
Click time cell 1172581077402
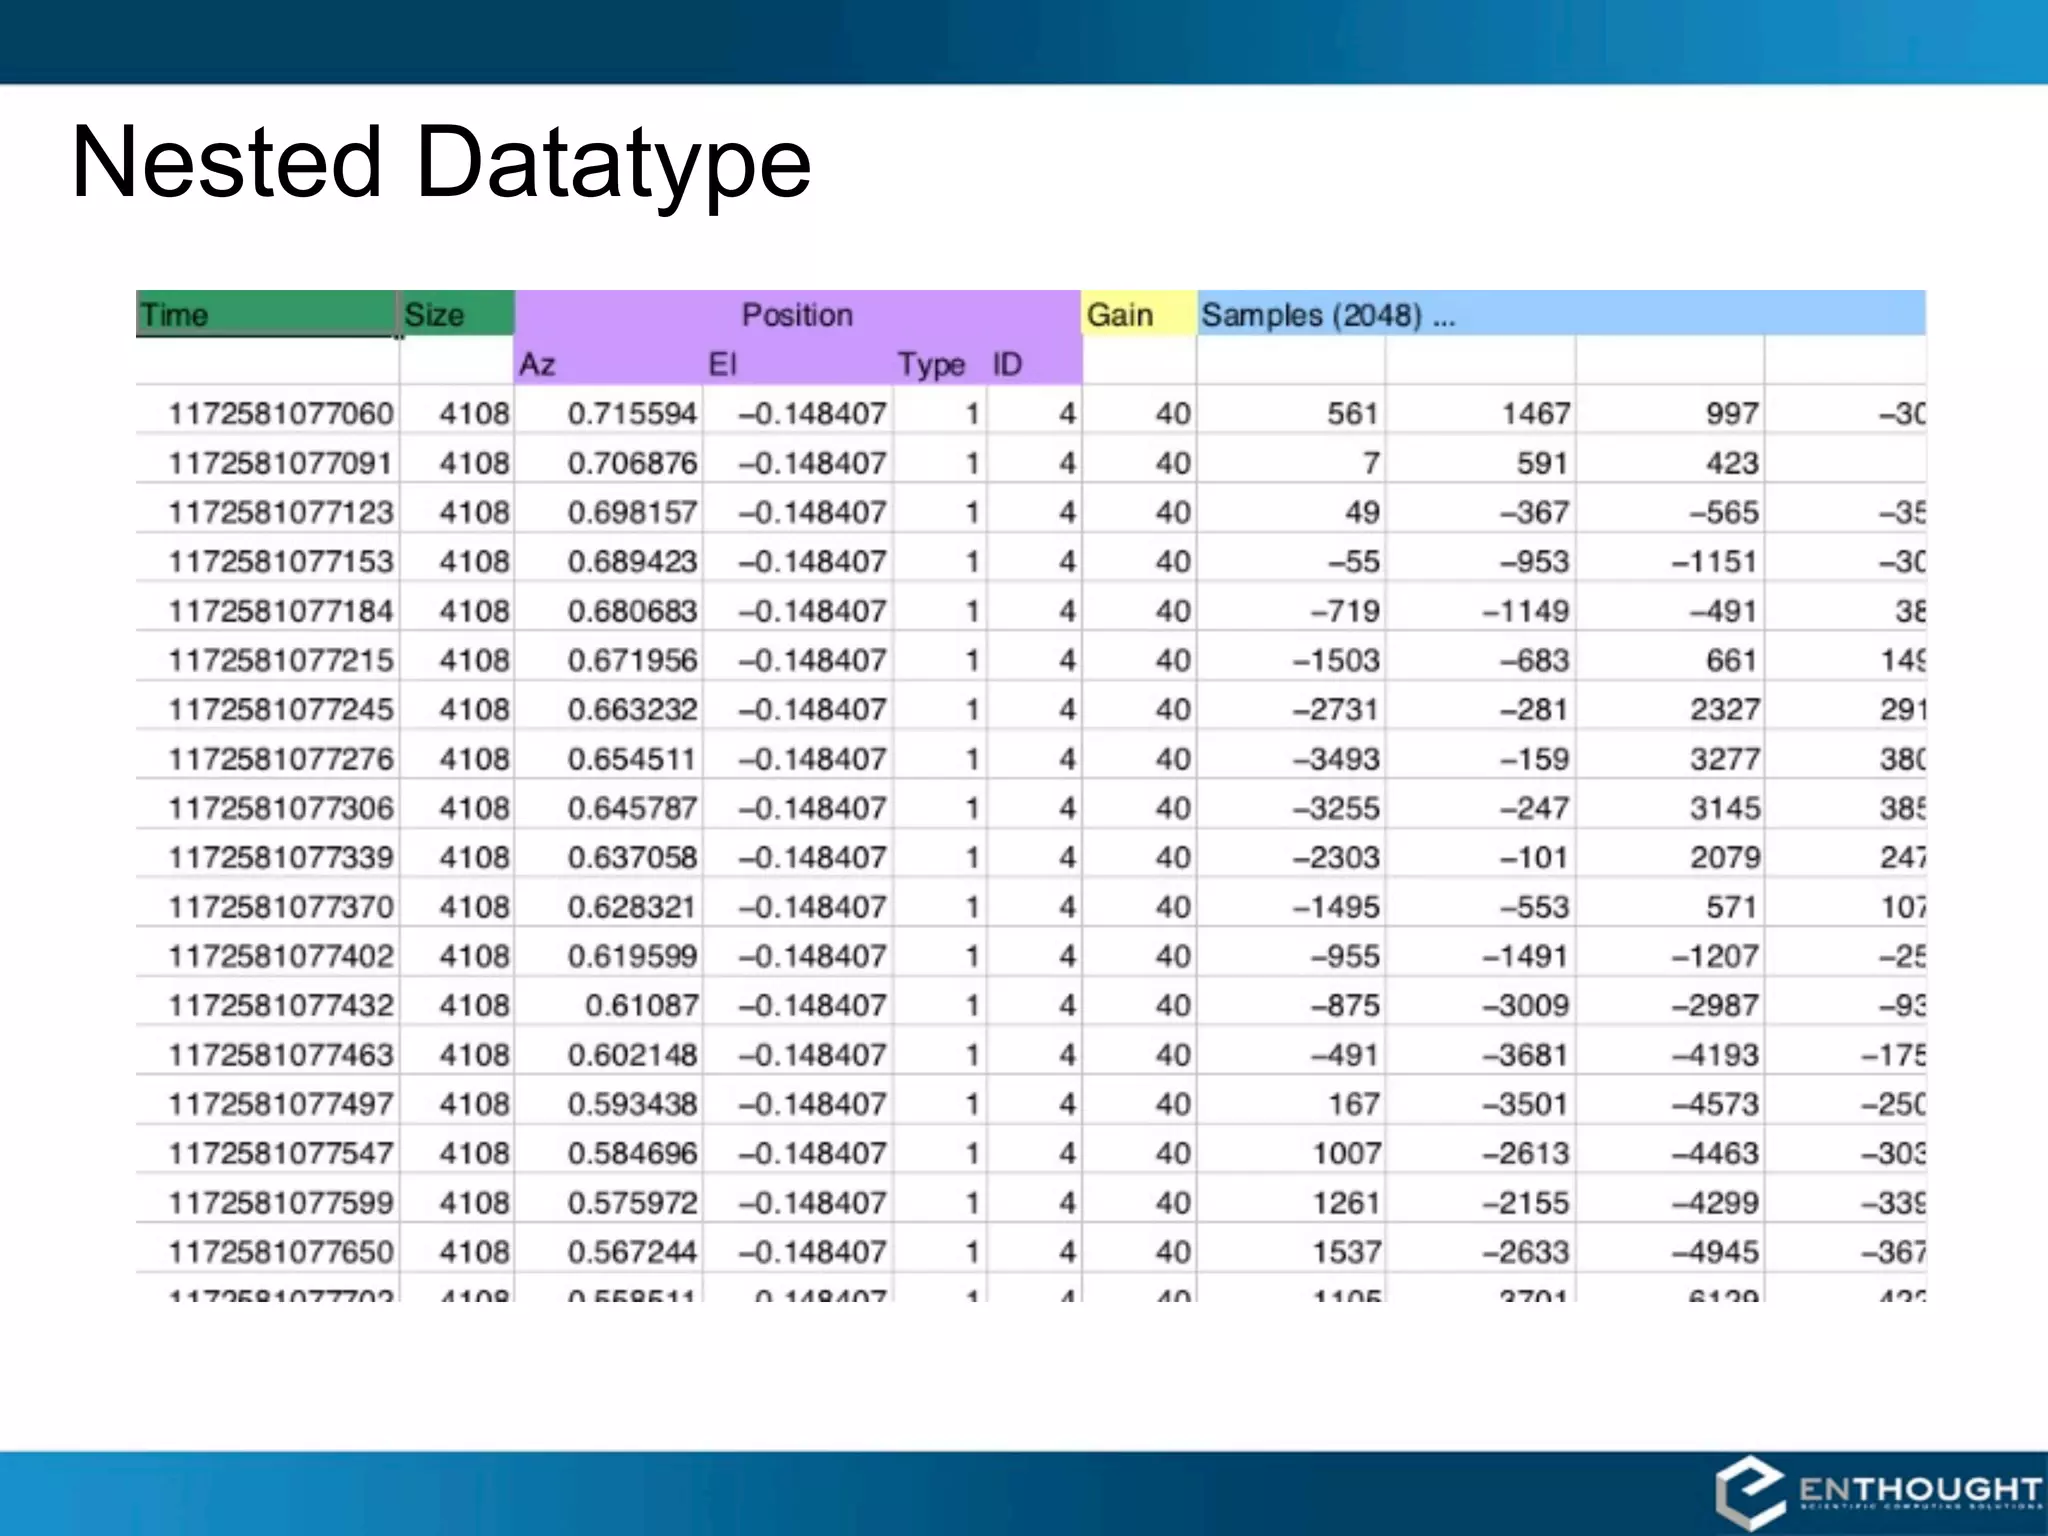click(281, 955)
